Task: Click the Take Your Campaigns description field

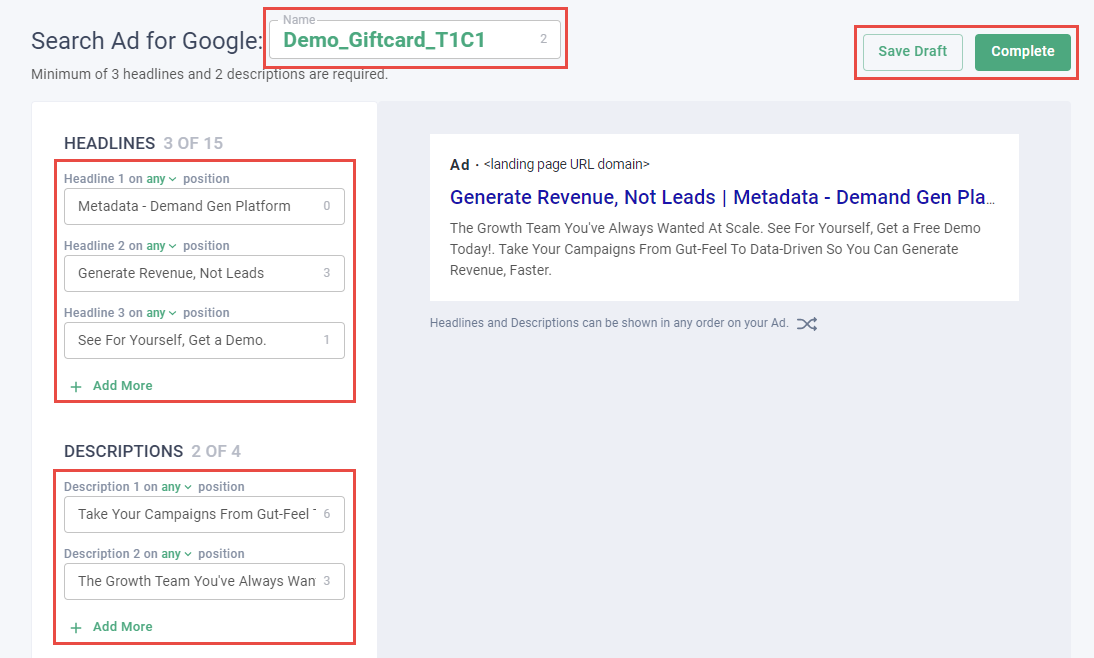Action: point(195,515)
